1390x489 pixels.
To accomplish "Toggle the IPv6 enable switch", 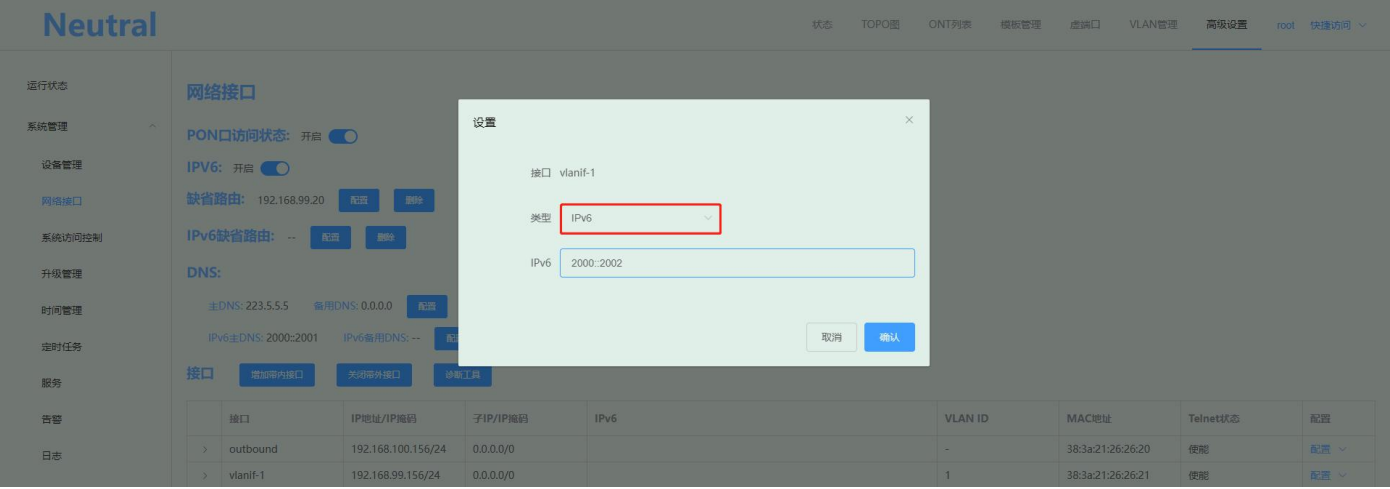I will click(275, 168).
